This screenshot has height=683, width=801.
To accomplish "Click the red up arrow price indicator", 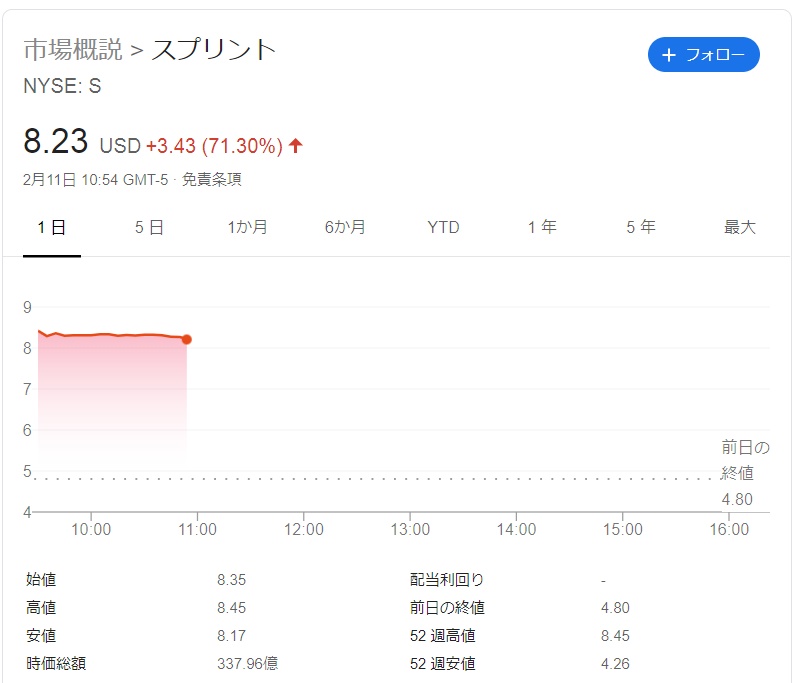I will click(296, 146).
